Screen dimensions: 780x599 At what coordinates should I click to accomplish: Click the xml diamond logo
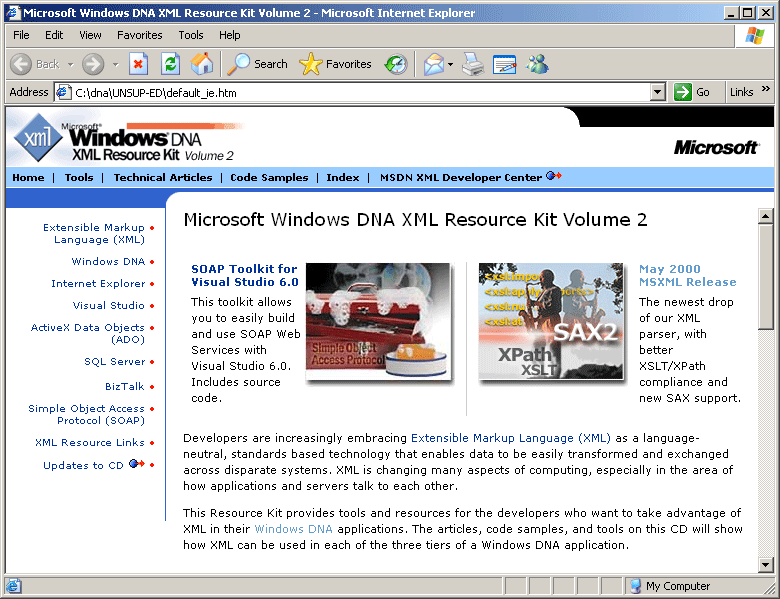click(x=37, y=138)
